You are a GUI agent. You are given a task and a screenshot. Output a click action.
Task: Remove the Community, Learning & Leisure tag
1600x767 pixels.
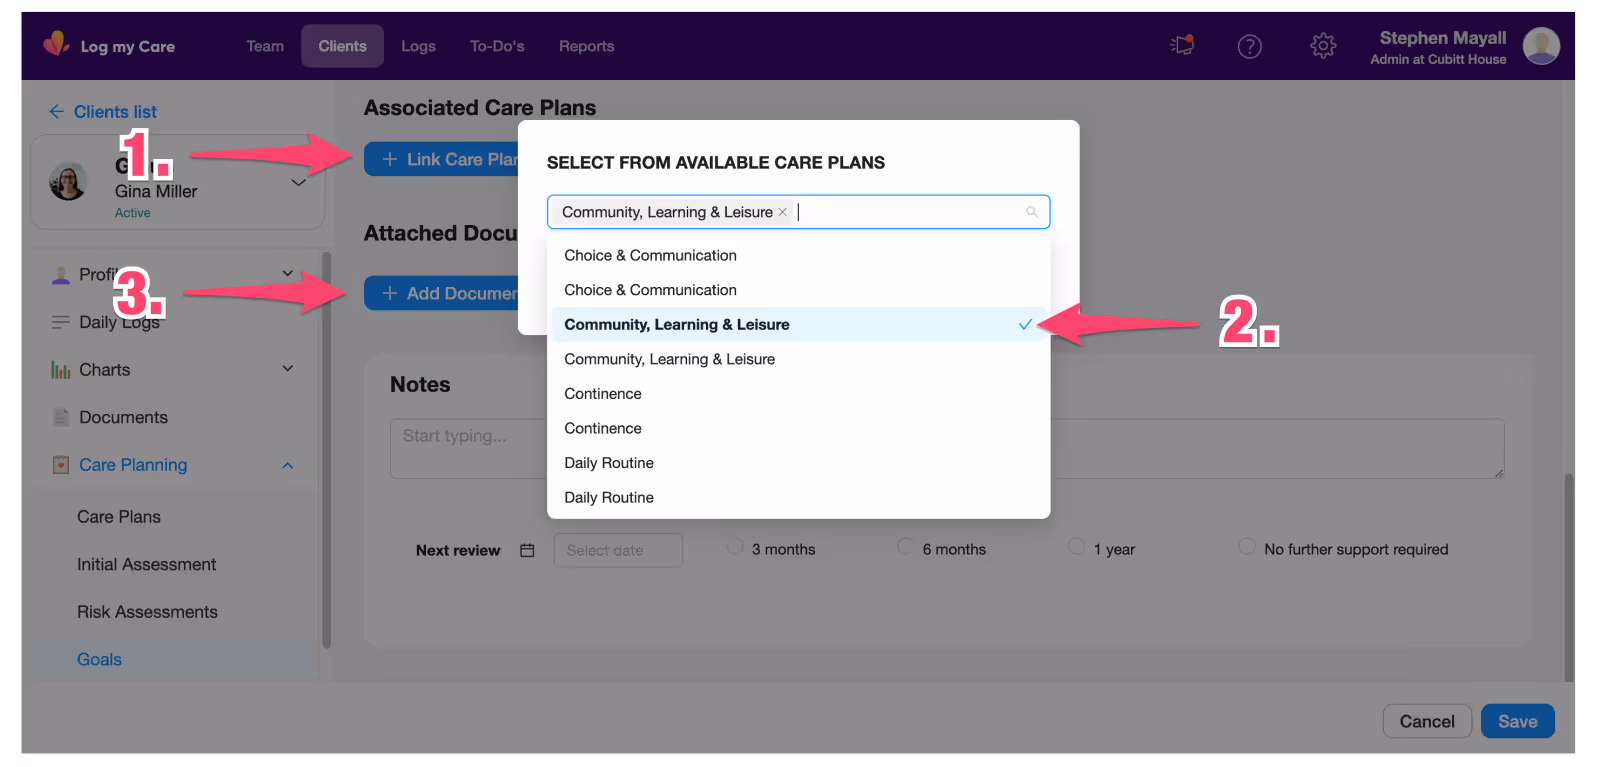(x=782, y=212)
